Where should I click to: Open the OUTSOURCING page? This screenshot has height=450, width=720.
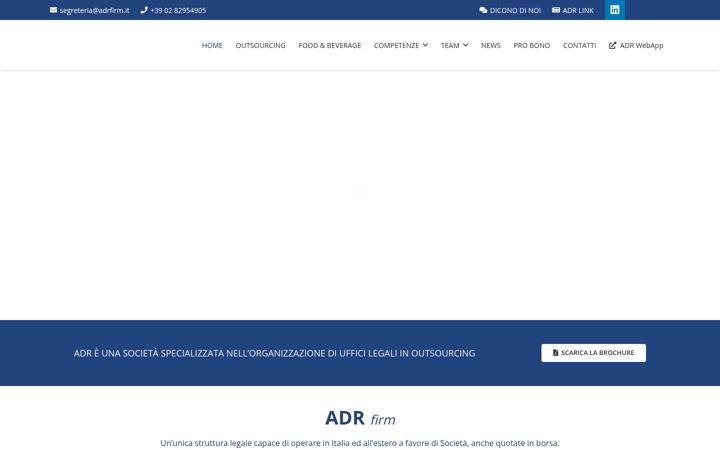[x=260, y=45]
